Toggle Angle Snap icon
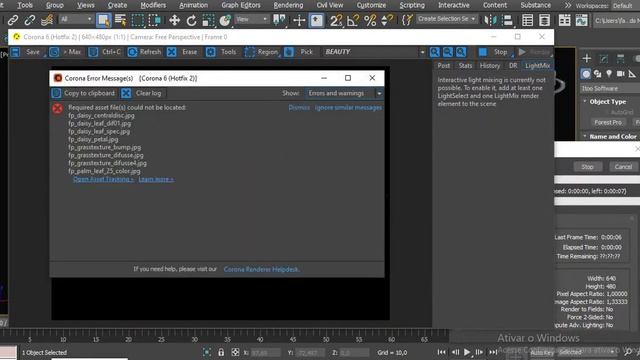640x360 pixels. click(353, 20)
